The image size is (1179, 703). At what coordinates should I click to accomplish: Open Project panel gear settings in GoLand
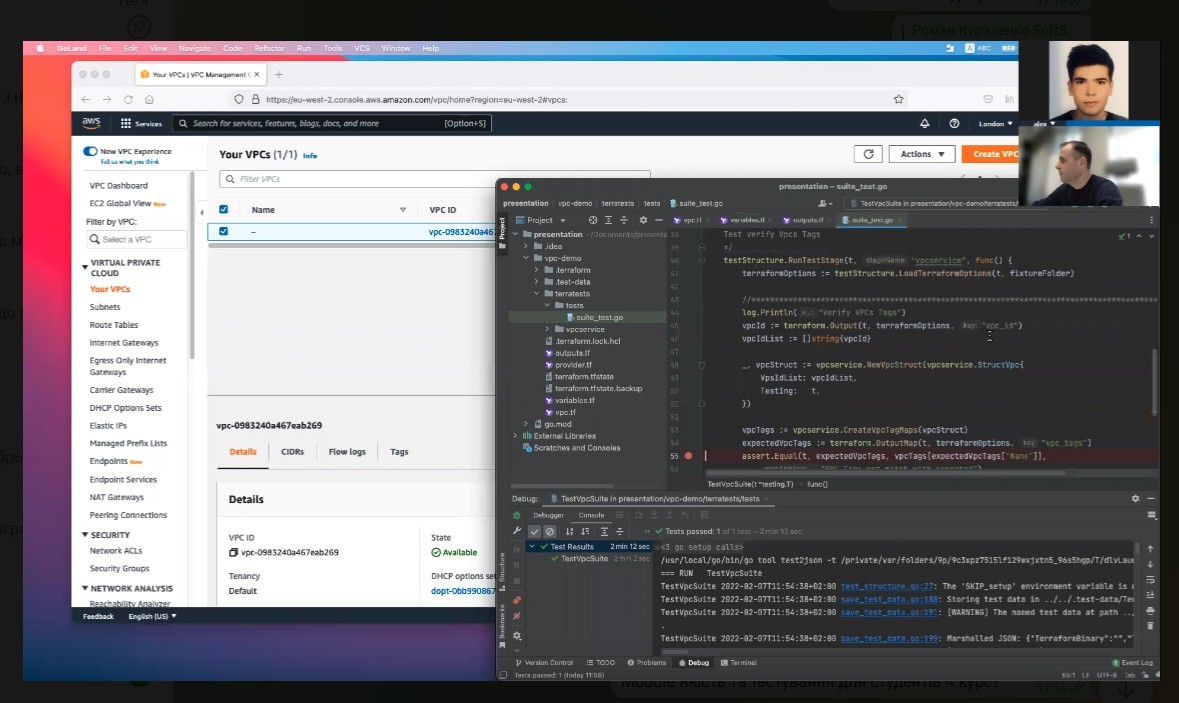[x=643, y=220]
